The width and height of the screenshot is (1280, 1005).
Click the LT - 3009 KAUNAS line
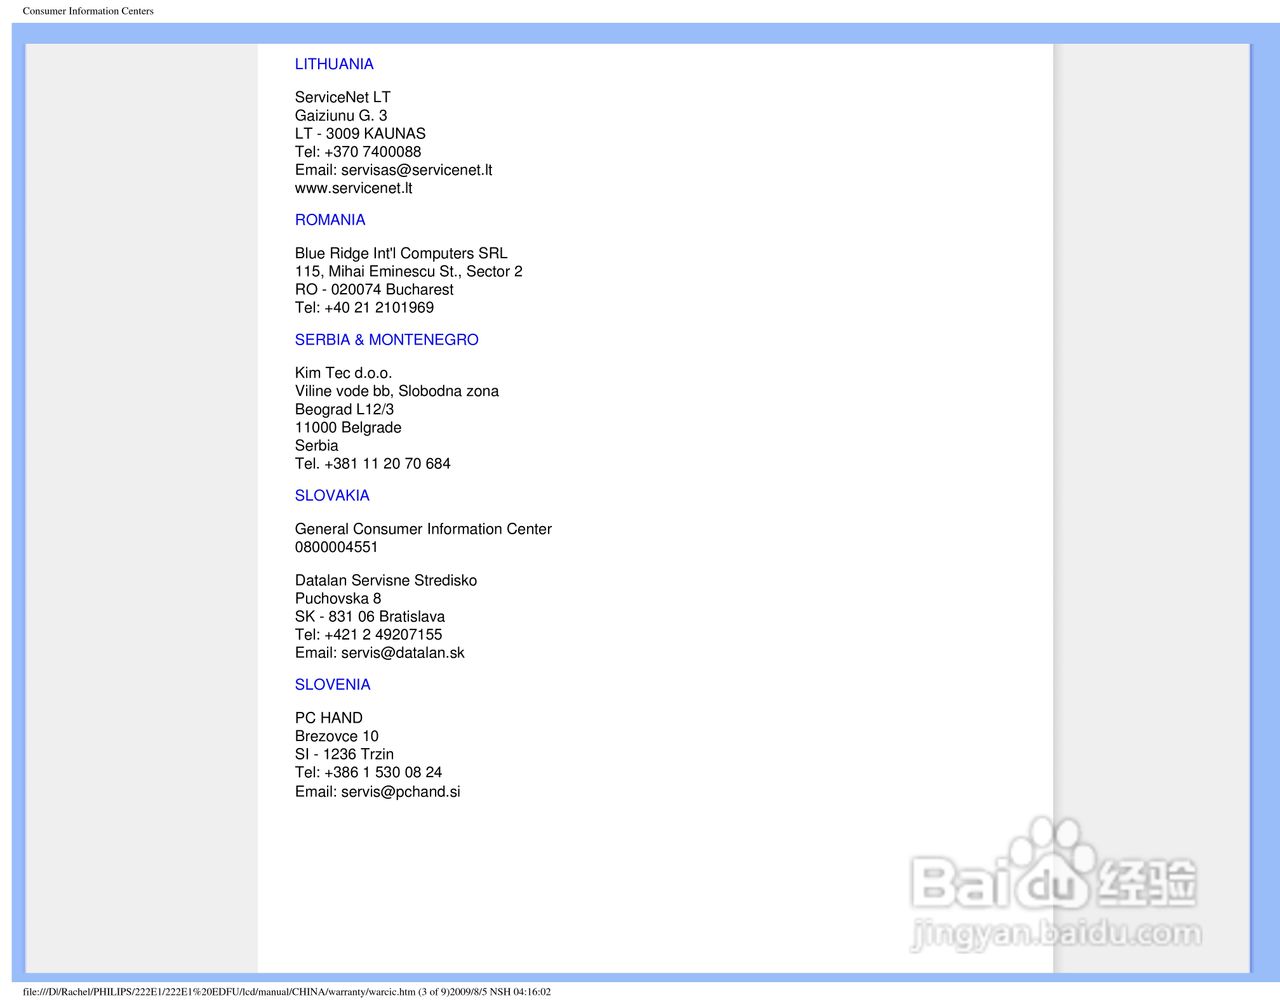coord(360,134)
